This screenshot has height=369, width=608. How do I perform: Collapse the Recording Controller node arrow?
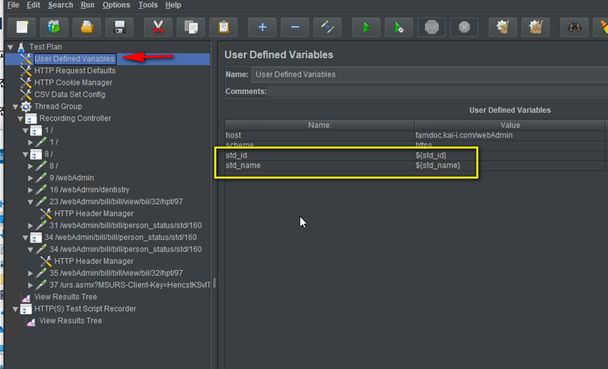point(21,119)
